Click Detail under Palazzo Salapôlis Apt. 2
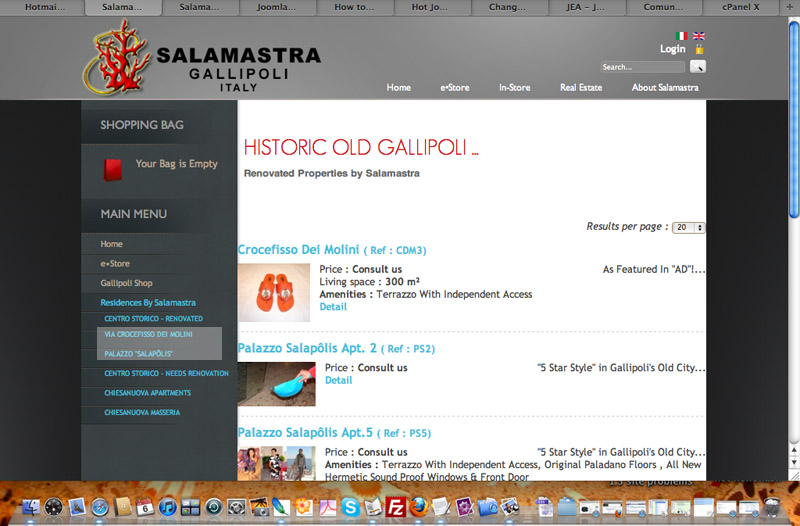 (338, 380)
